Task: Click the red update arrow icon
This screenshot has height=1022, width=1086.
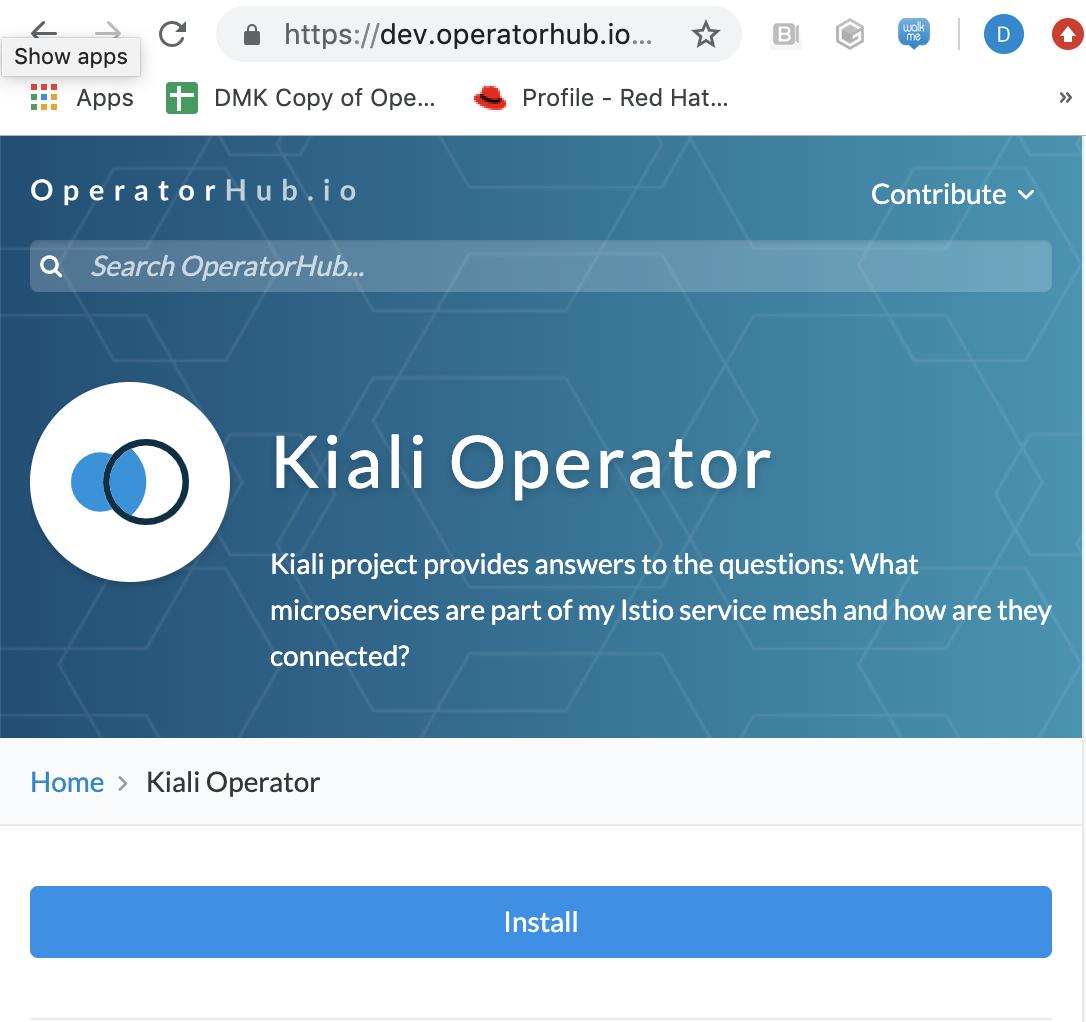Action: coord(1068,34)
